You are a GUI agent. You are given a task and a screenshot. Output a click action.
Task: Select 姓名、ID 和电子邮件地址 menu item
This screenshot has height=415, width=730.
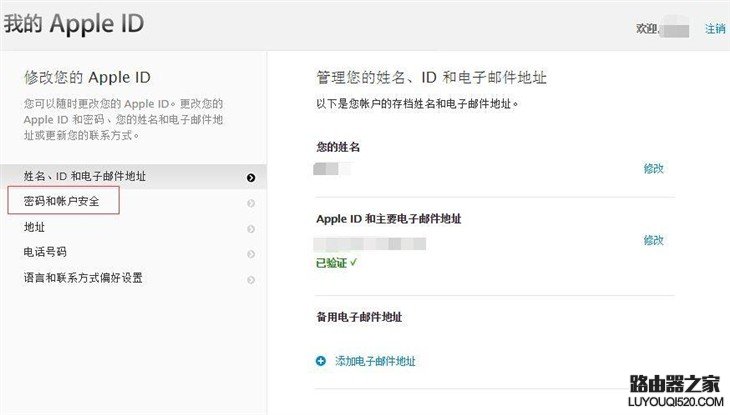pos(85,177)
